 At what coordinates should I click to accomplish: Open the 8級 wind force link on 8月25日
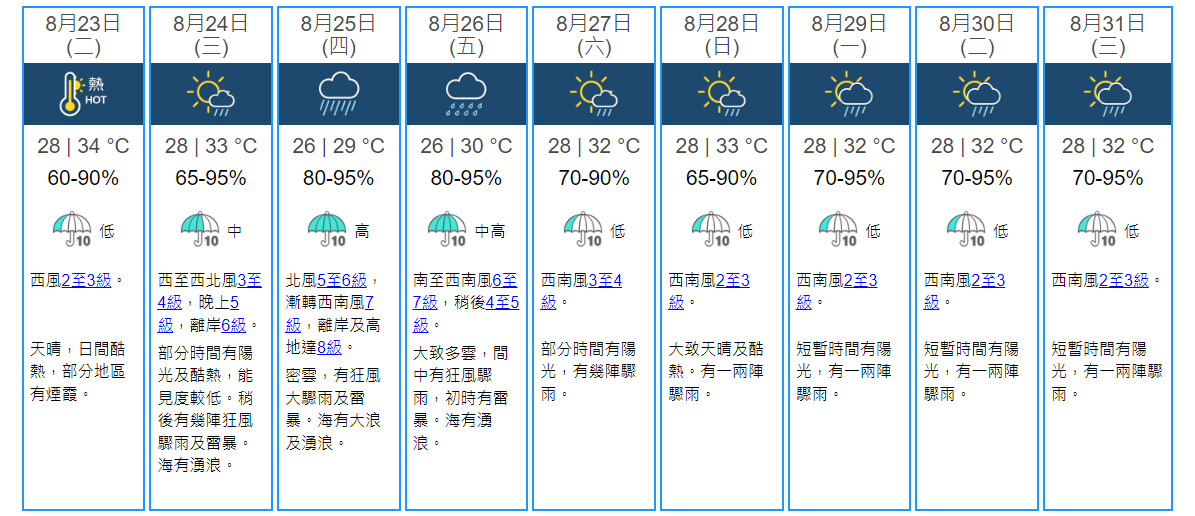pyautogui.click(x=329, y=346)
